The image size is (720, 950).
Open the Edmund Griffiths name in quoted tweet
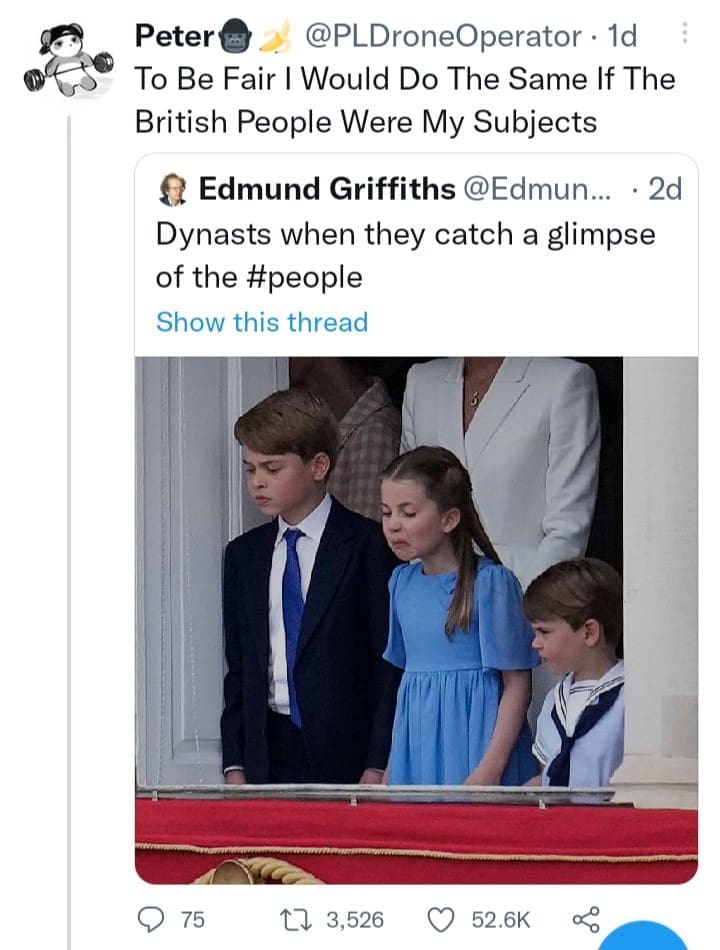tap(327, 189)
